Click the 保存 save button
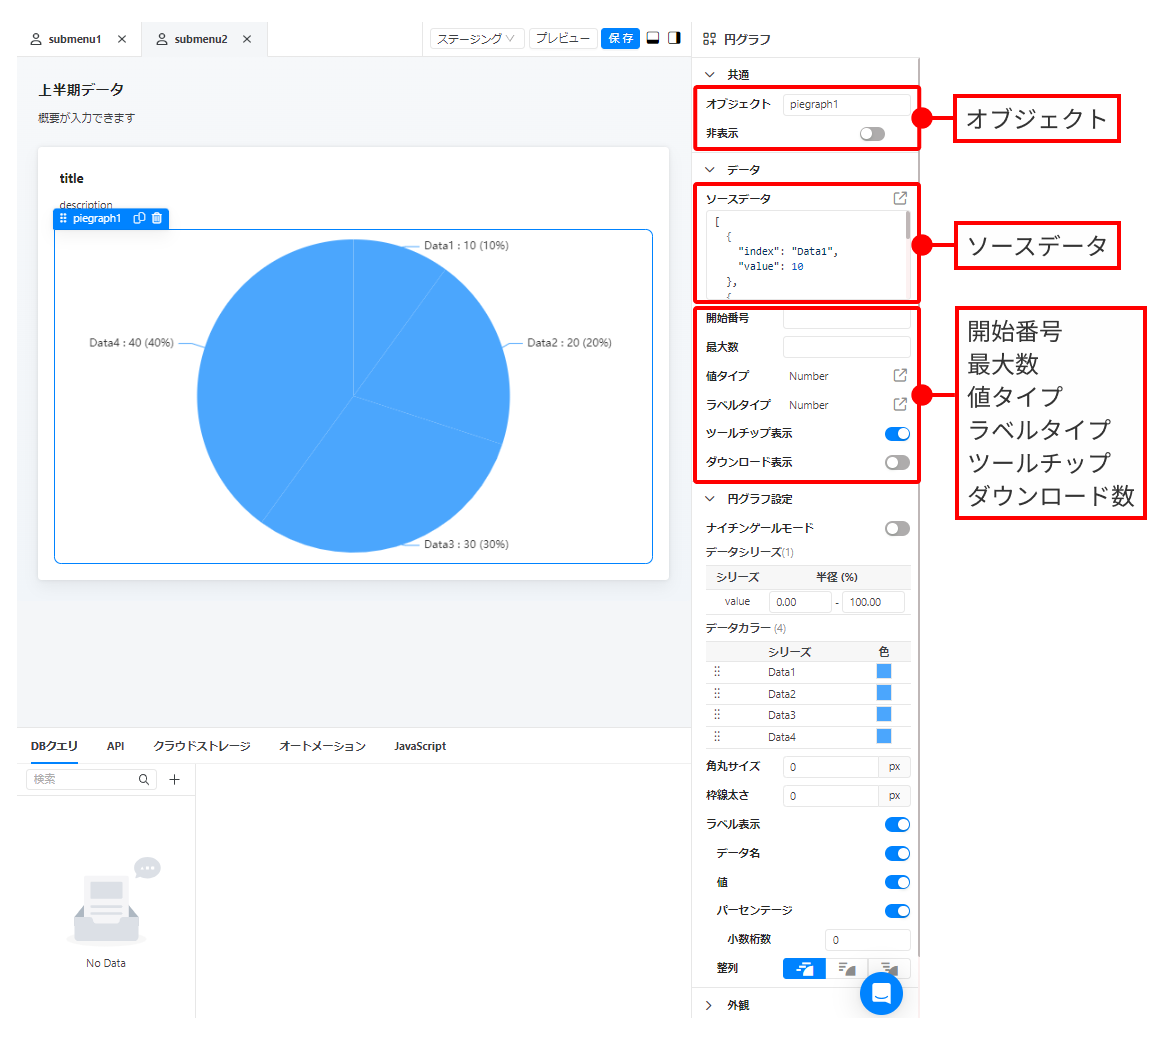Screen dimensions: 1170x1040 (620, 38)
